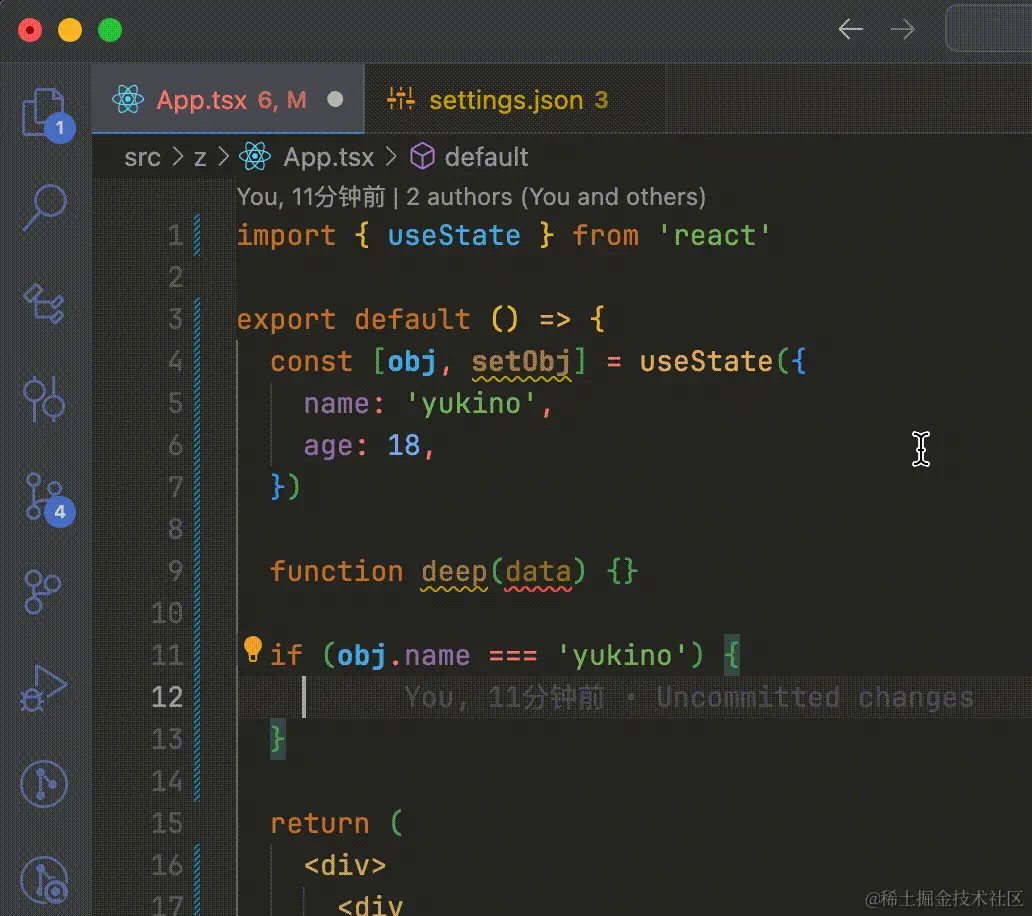The width and height of the screenshot is (1032, 916).
Task: Click the 'react' string on line 1
Action: tap(714, 236)
